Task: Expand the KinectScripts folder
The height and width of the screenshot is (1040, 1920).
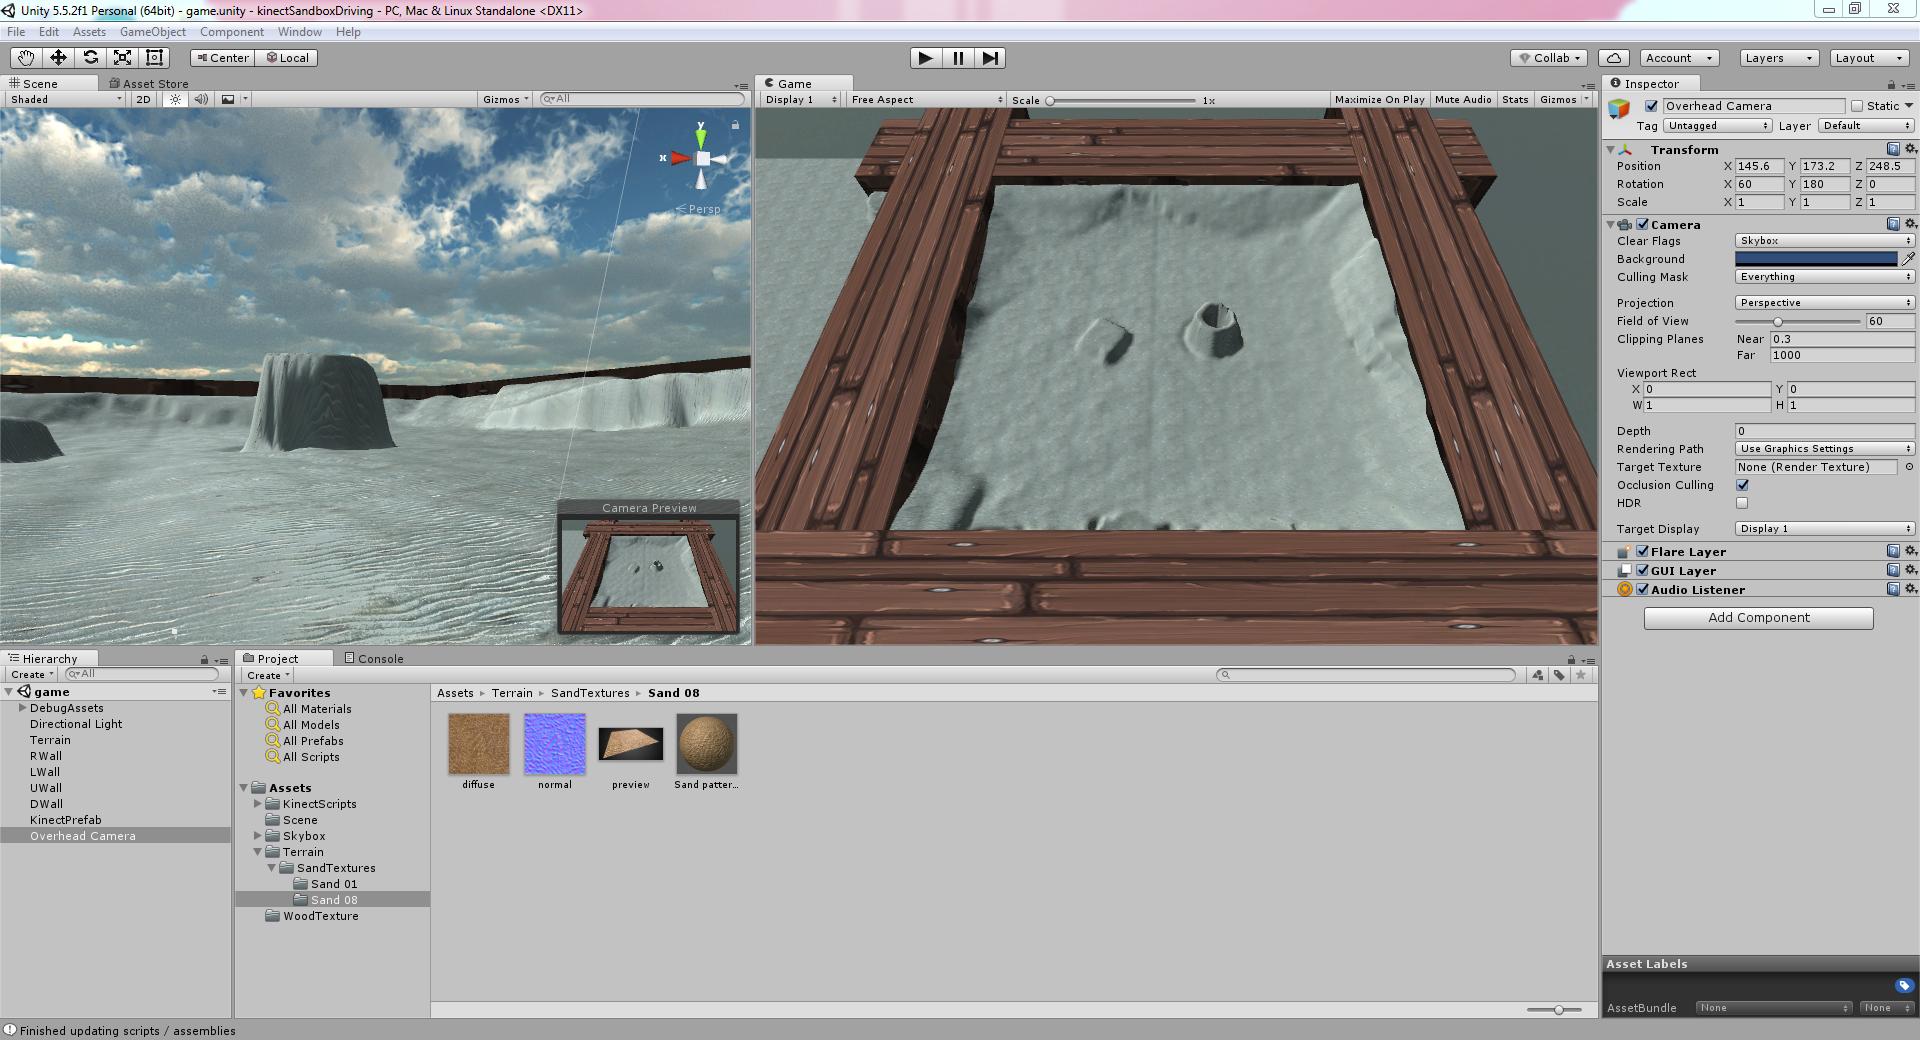Action: [258, 804]
